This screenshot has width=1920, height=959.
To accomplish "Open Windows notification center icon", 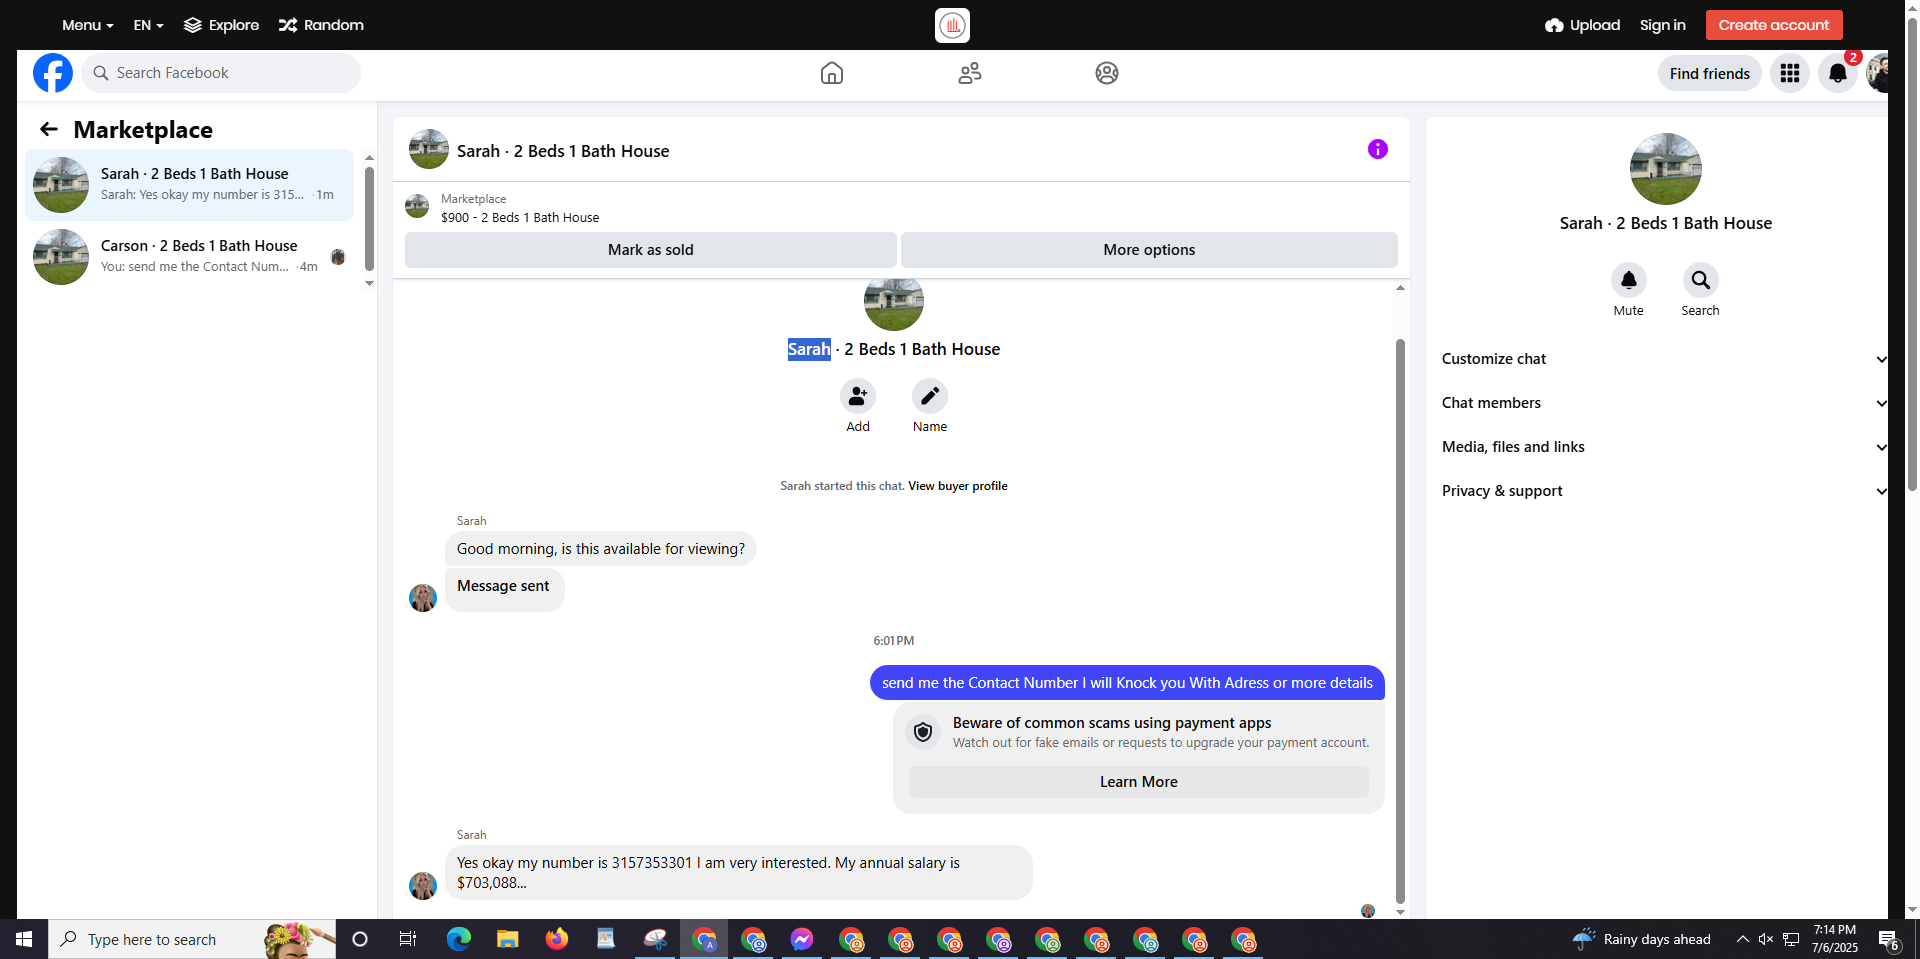I will 1889,939.
